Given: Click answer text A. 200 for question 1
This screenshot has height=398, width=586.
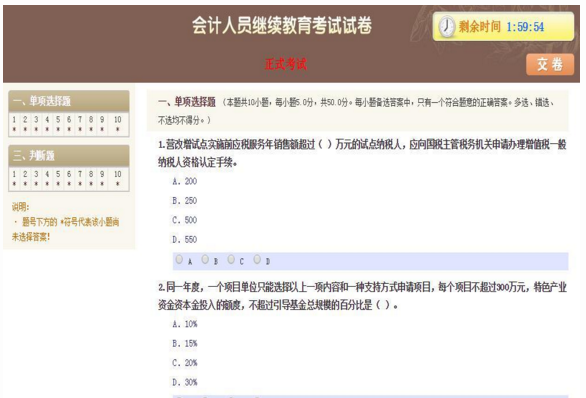Looking at the screenshot, I should click(185, 181).
